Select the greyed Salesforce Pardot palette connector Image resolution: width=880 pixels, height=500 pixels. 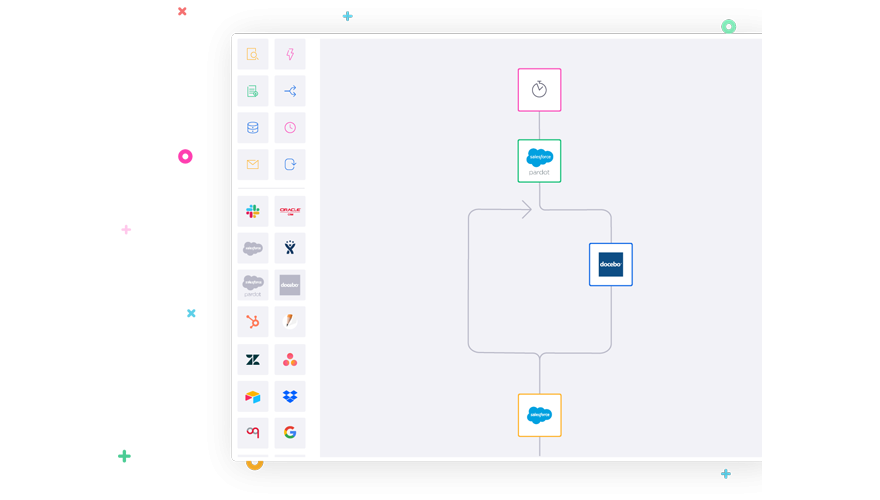253,285
